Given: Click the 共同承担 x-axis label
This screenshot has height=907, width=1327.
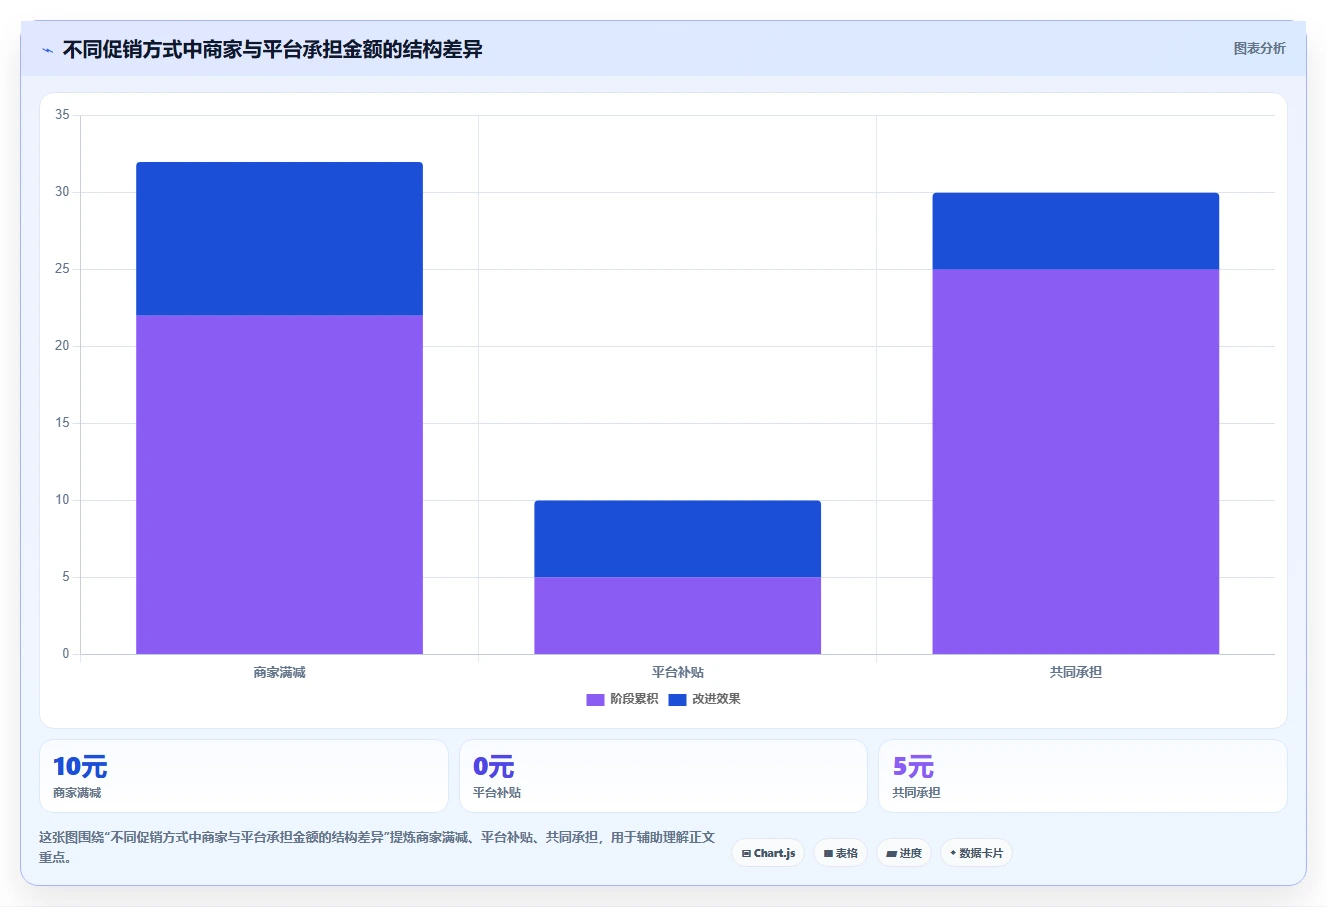Looking at the screenshot, I should (1076, 672).
